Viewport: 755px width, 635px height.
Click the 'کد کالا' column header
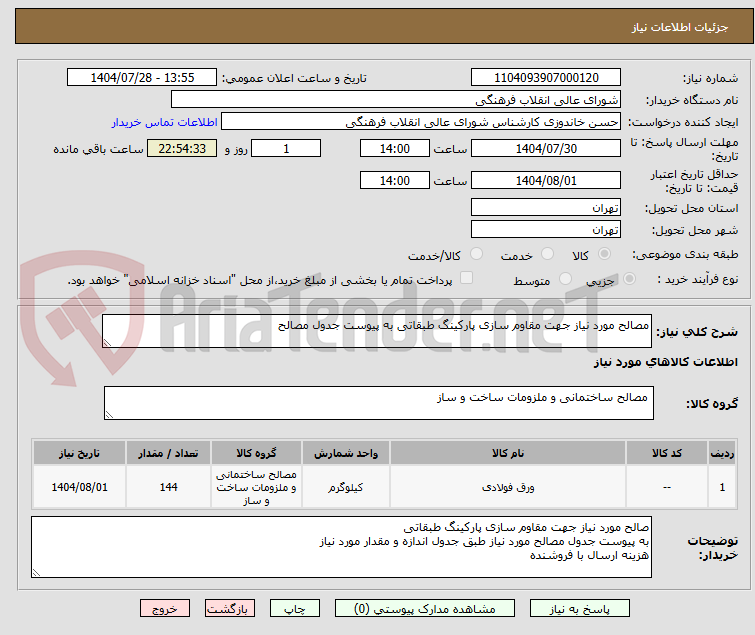[667, 454]
